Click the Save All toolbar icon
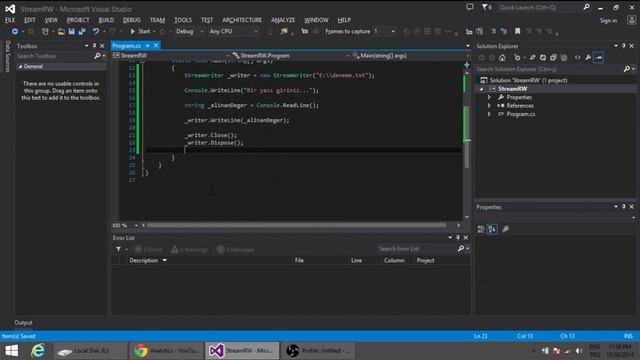The width and height of the screenshot is (640, 360). click(82, 31)
